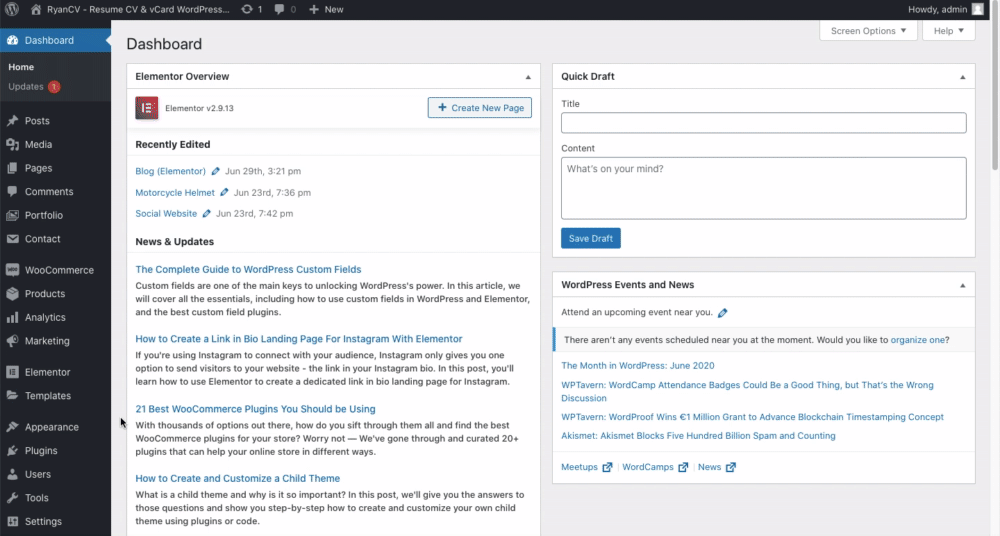The width and height of the screenshot is (1000, 536).
Task: Click the Howdy, admin account menu
Action: pyautogui.click(x=946, y=10)
